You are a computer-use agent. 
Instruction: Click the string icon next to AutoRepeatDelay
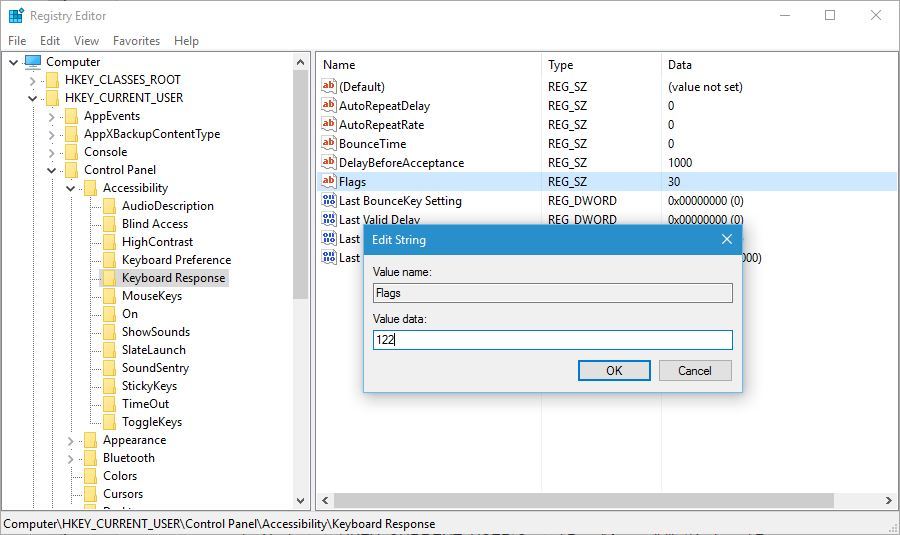coord(329,105)
